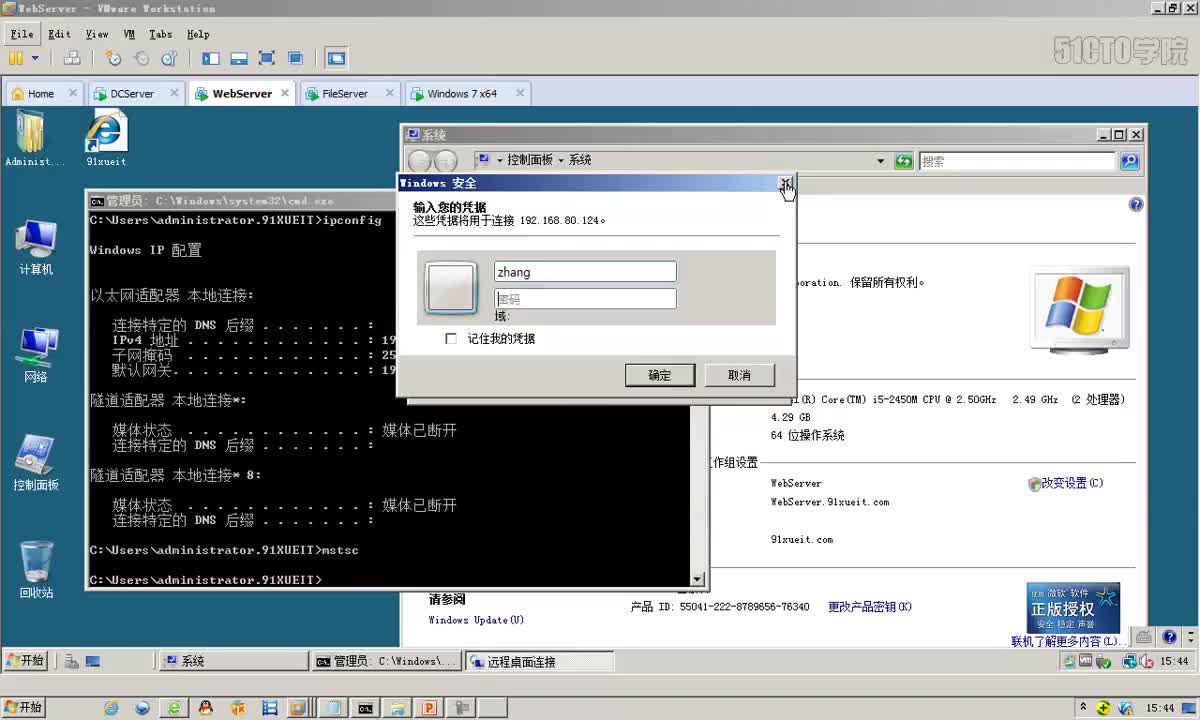The image size is (1200, 720).
Task: Click the 取消 button in credentials dialog
Action: [x=740, y=375]
